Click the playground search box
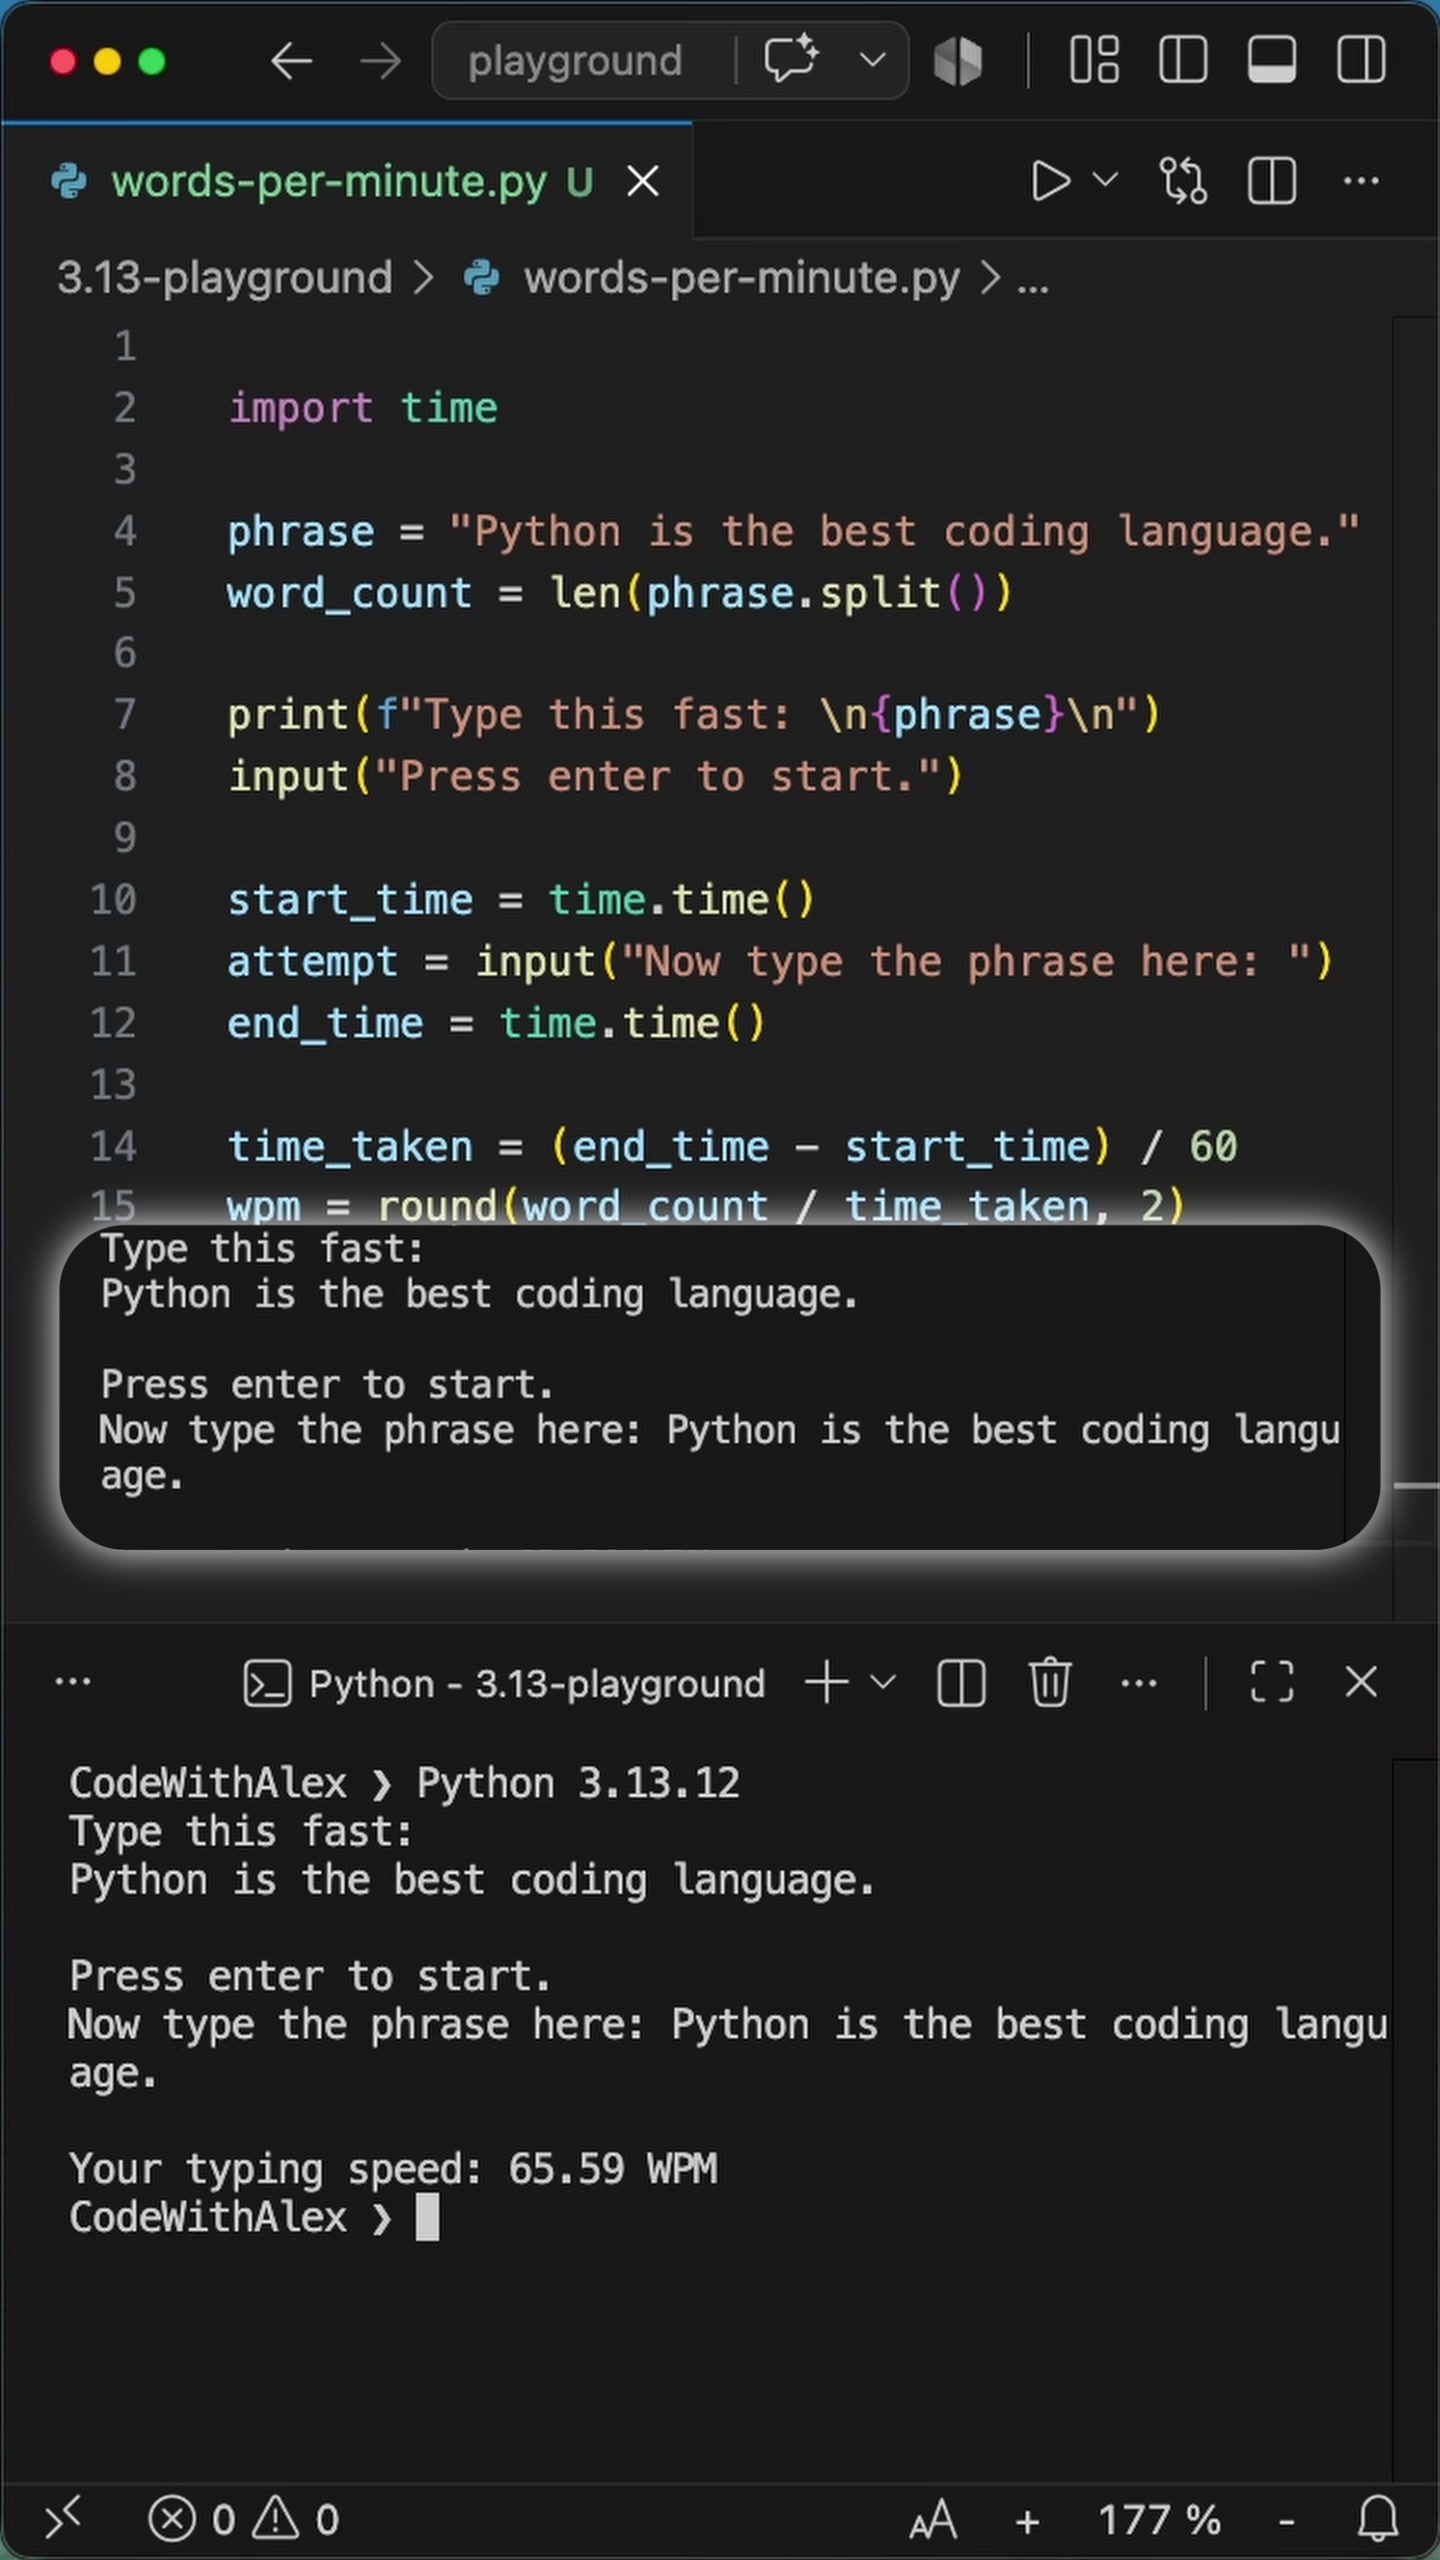 tap(576, 61)
